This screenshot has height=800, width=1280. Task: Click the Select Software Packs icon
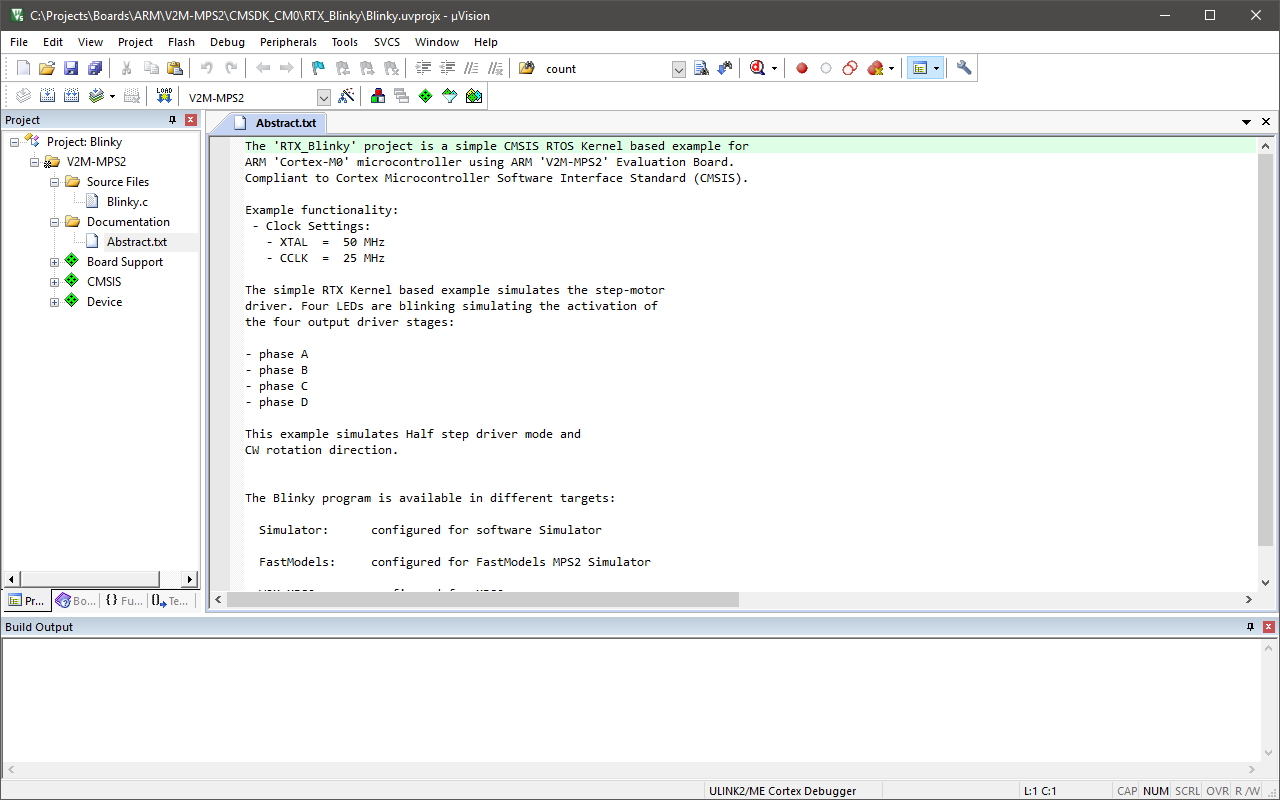click(450, 96)
